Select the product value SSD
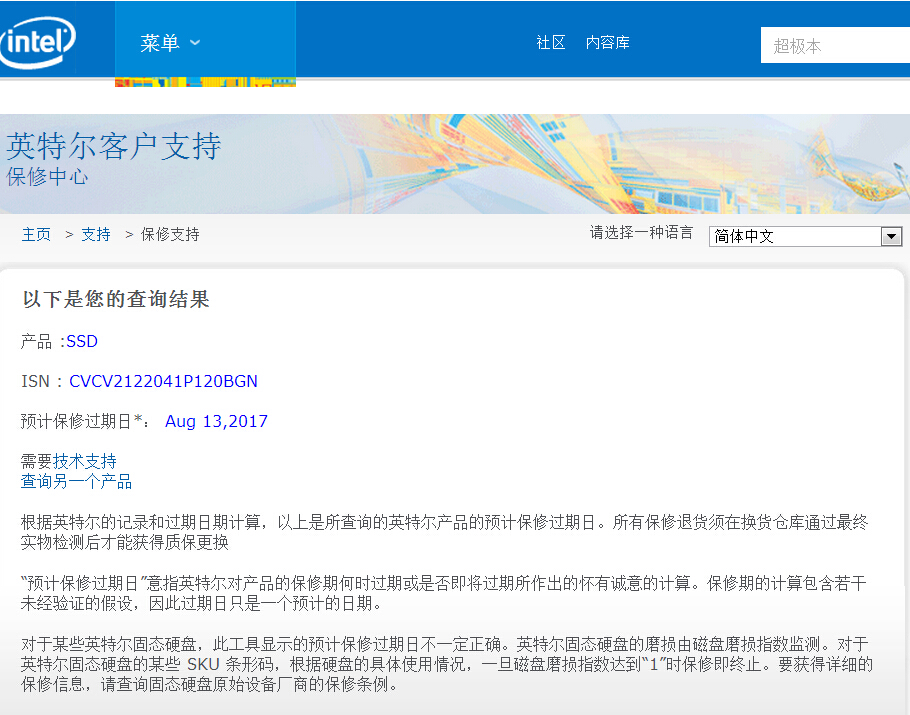This screenshot has width=910, height=715. tap(82, 341)
